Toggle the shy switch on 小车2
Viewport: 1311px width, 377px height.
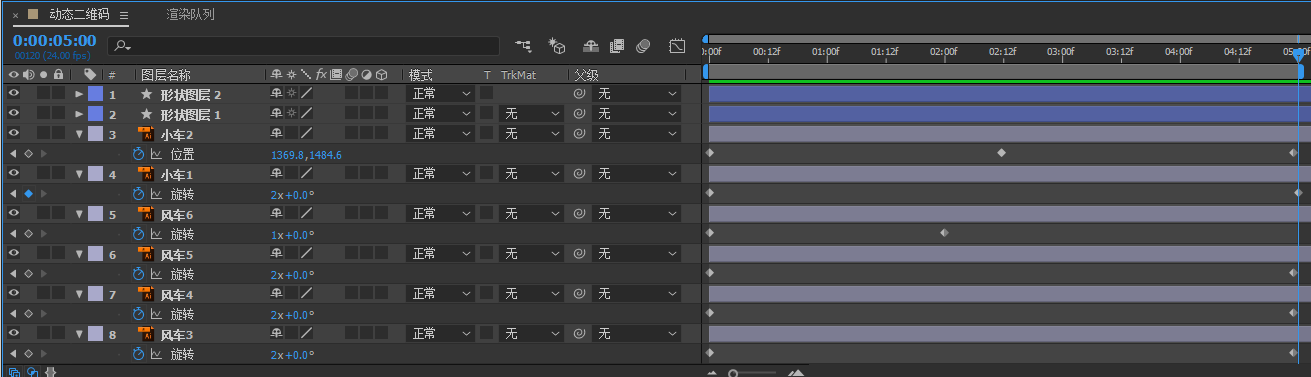click(x=277, y=134)
